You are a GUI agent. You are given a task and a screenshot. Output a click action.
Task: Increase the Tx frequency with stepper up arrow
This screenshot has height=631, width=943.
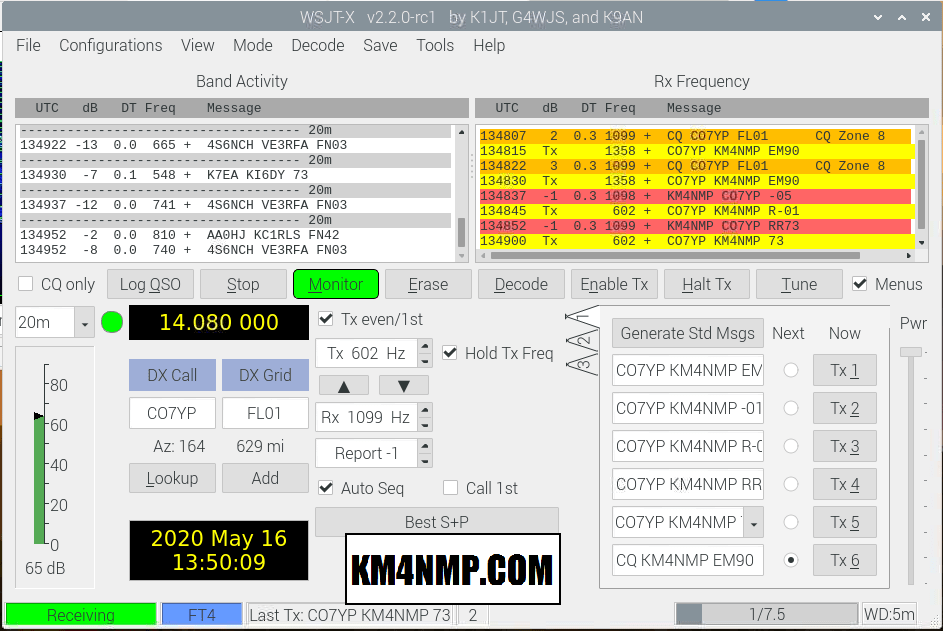pyautogui.click(x=426, y=347)
